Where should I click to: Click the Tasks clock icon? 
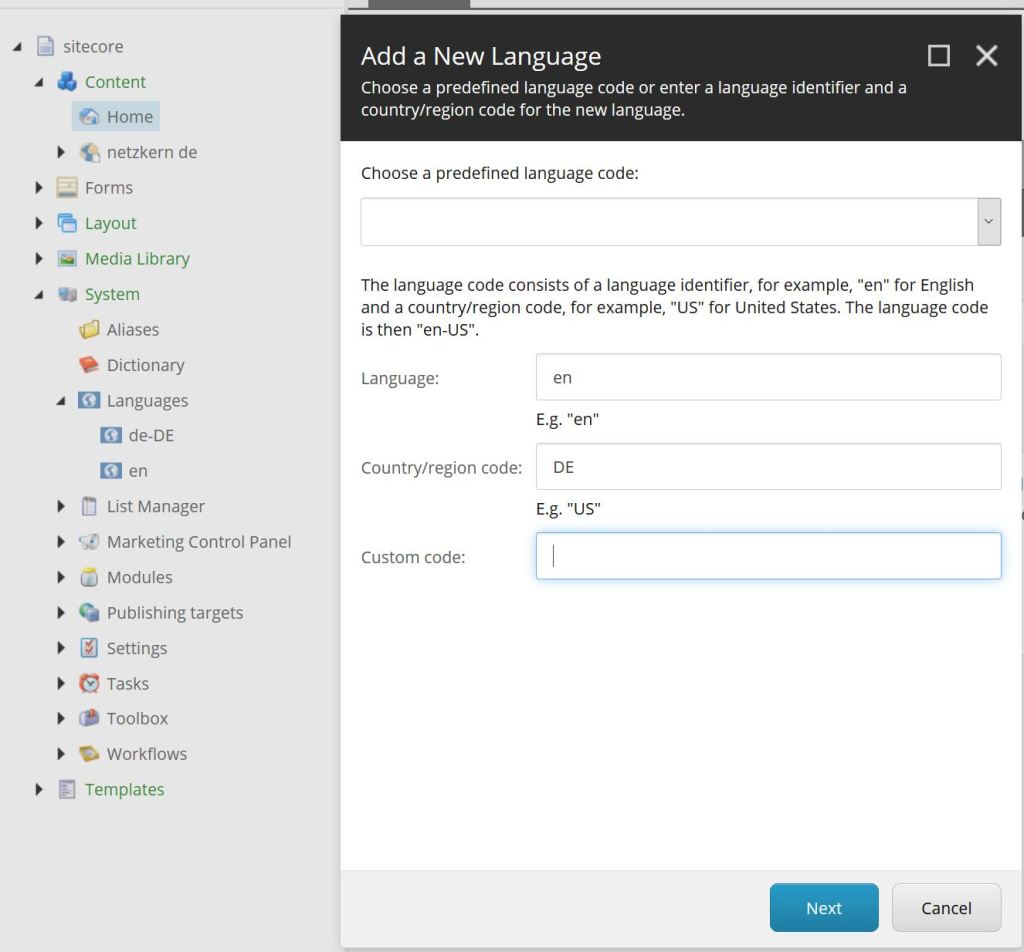pos(89,684)
